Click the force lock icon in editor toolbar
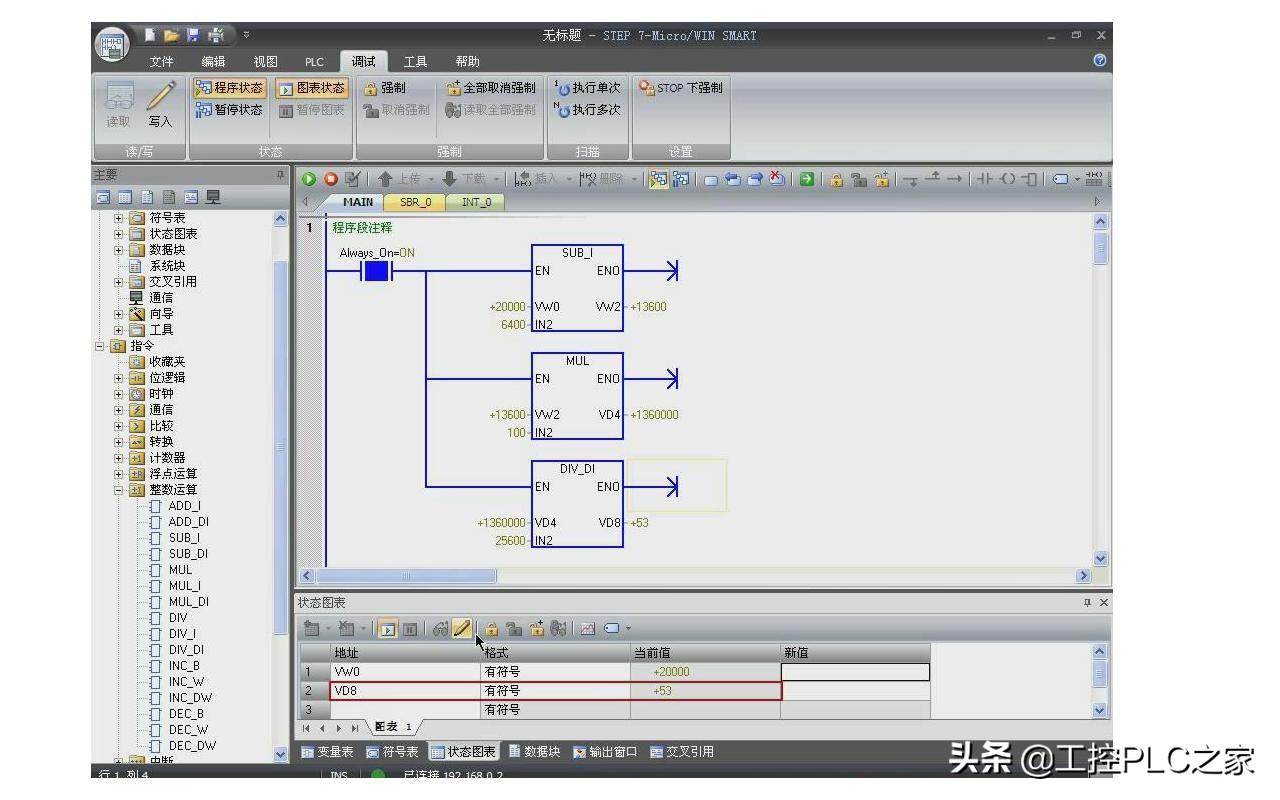 [836, 179]
